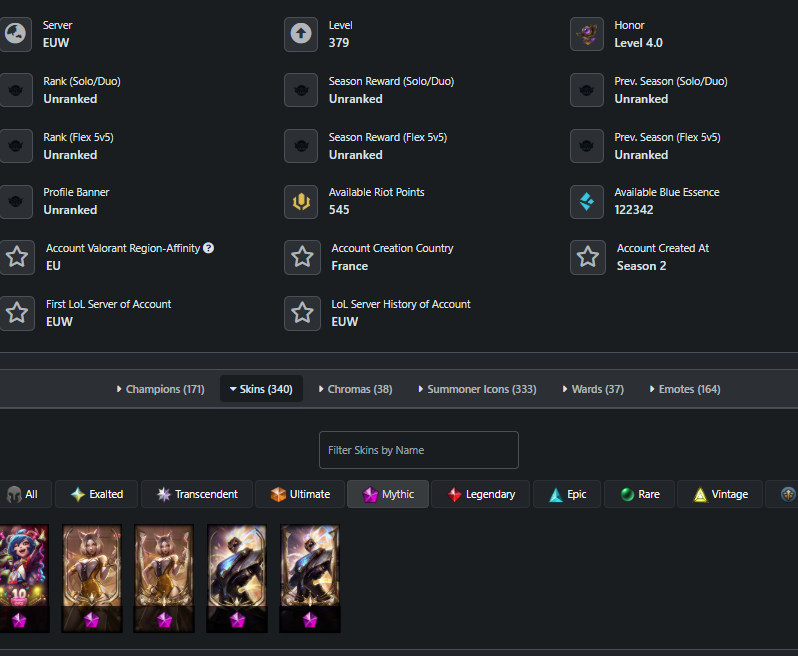Click the Level up-arrow icon
Screen dimensions: 798x656
tap(301, 34)
